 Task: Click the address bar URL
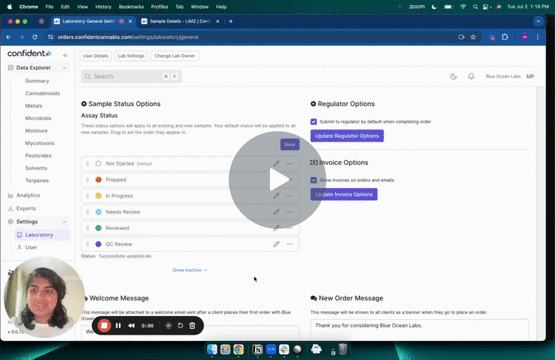point(128,37)
